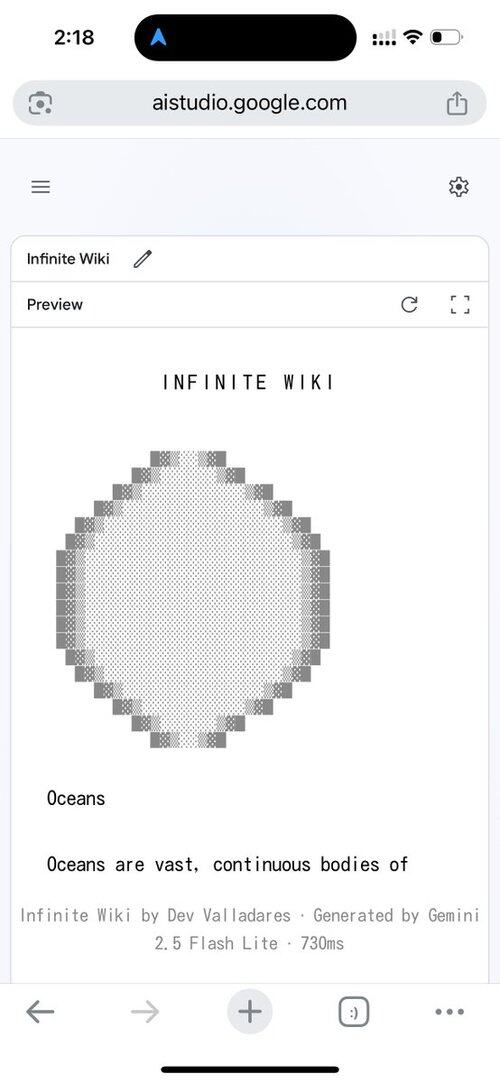Tap the ASCII ocean artwork
This screenshot has height=1083, width=500.
point(193,599)
